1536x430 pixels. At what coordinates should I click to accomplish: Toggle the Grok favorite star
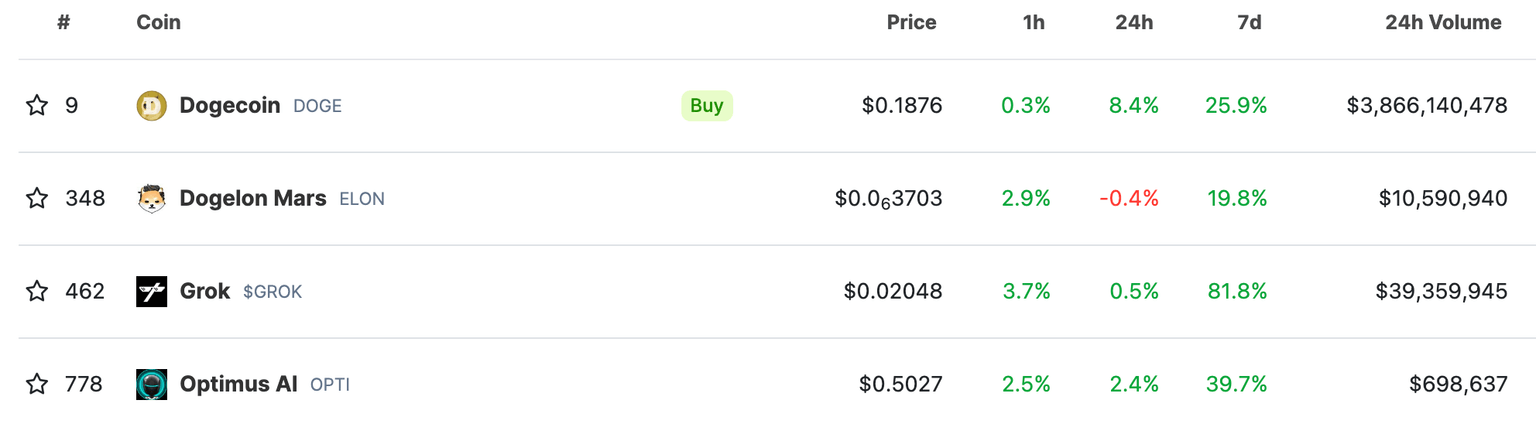click(37, 291)
